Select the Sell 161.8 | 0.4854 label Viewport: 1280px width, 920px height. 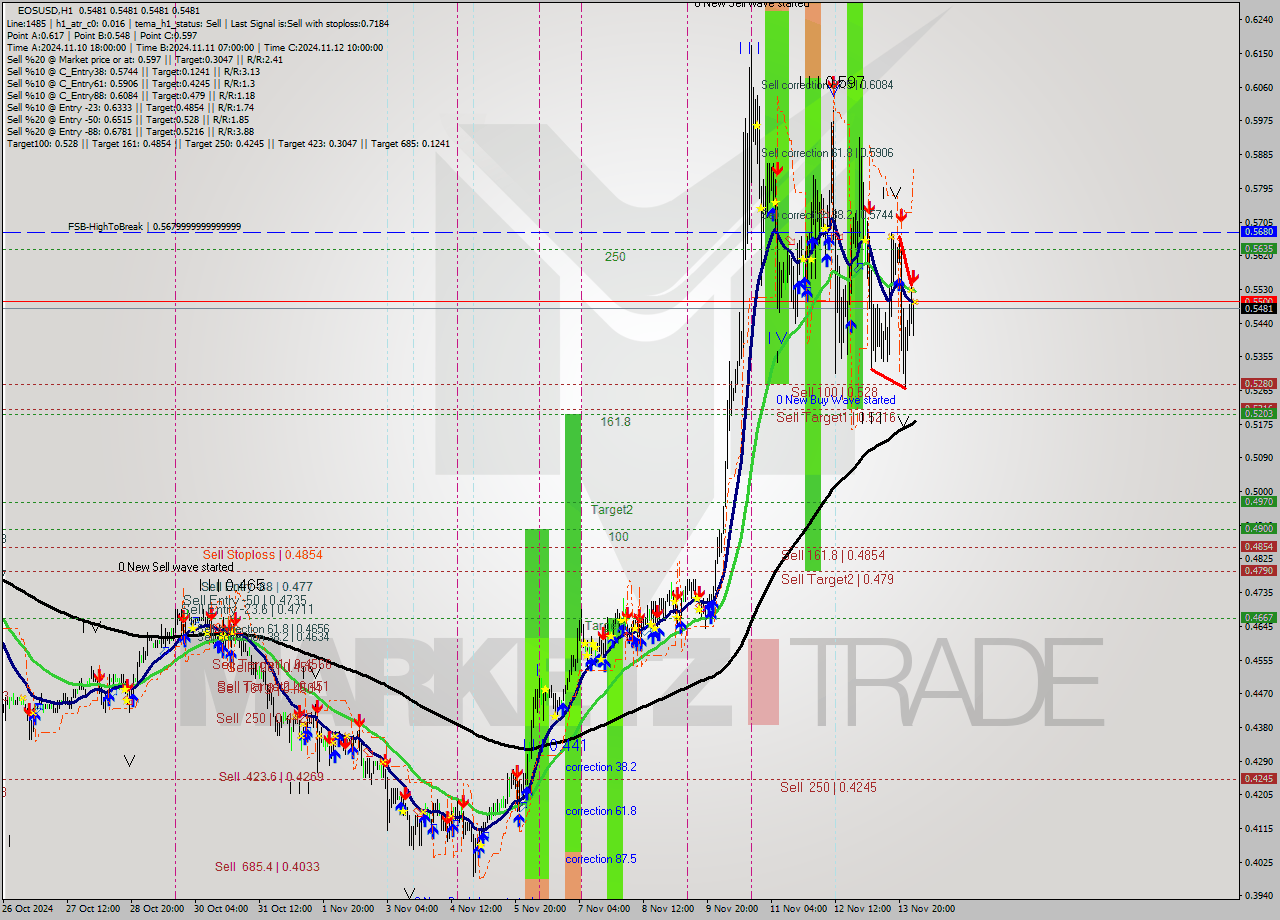click(833, 555)
